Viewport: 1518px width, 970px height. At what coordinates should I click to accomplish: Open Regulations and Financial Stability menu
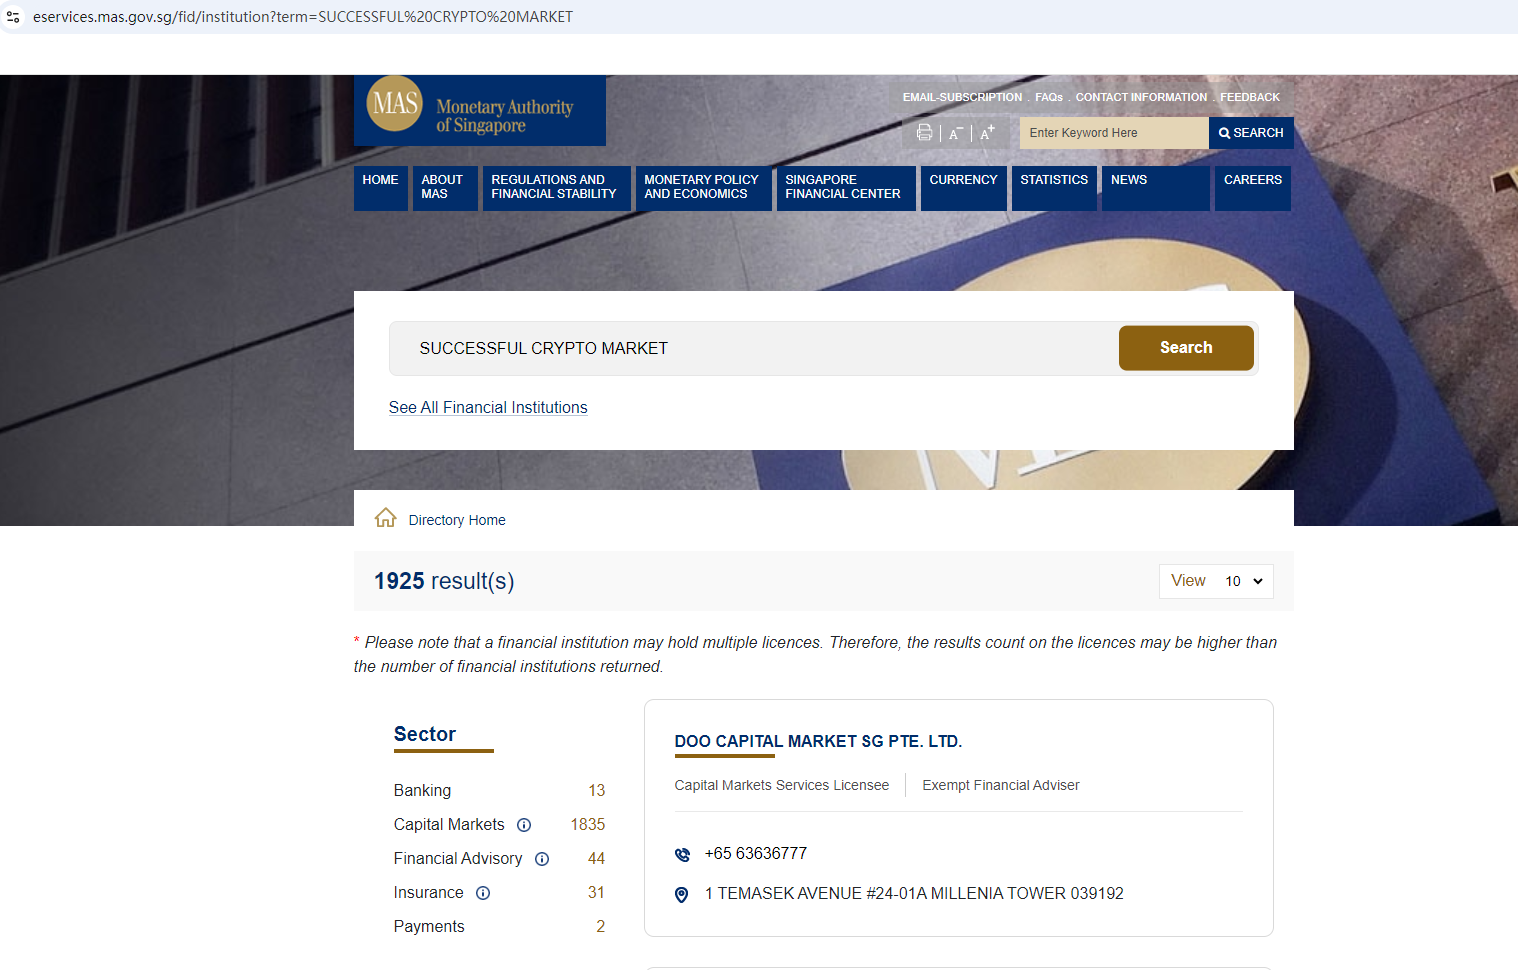click(557, 188)
